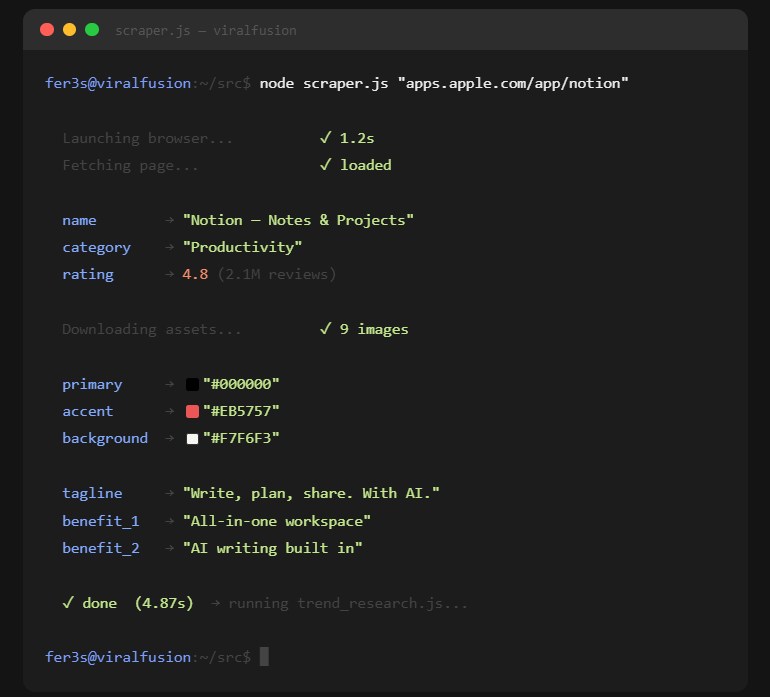
Task: Click the black primary color swatch
Action: coord(192,384)
